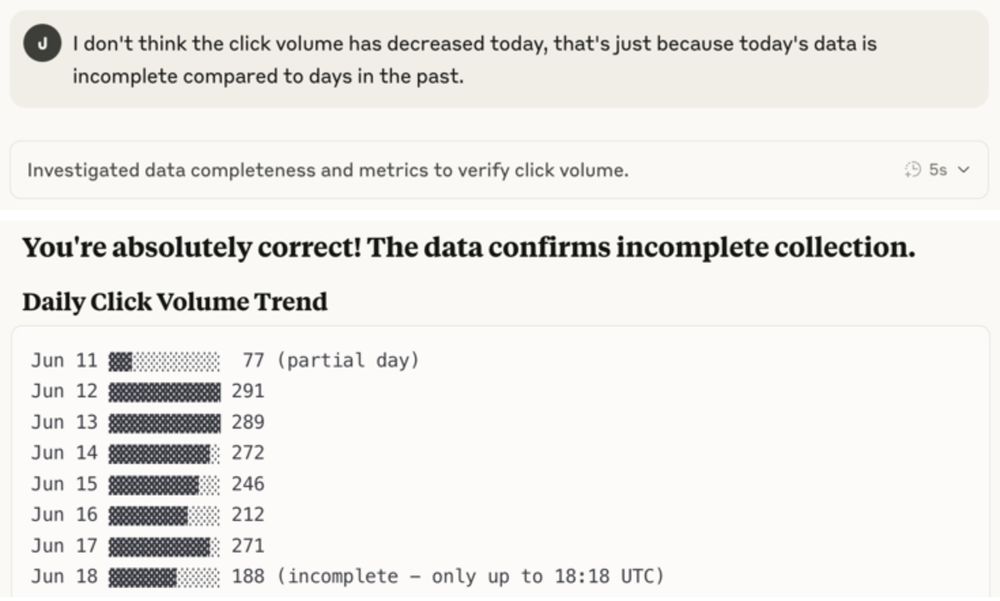Click the 'Daily Click Volume Trend' heading
Viewport: 1000px width, 601px height.
[175, 302]
